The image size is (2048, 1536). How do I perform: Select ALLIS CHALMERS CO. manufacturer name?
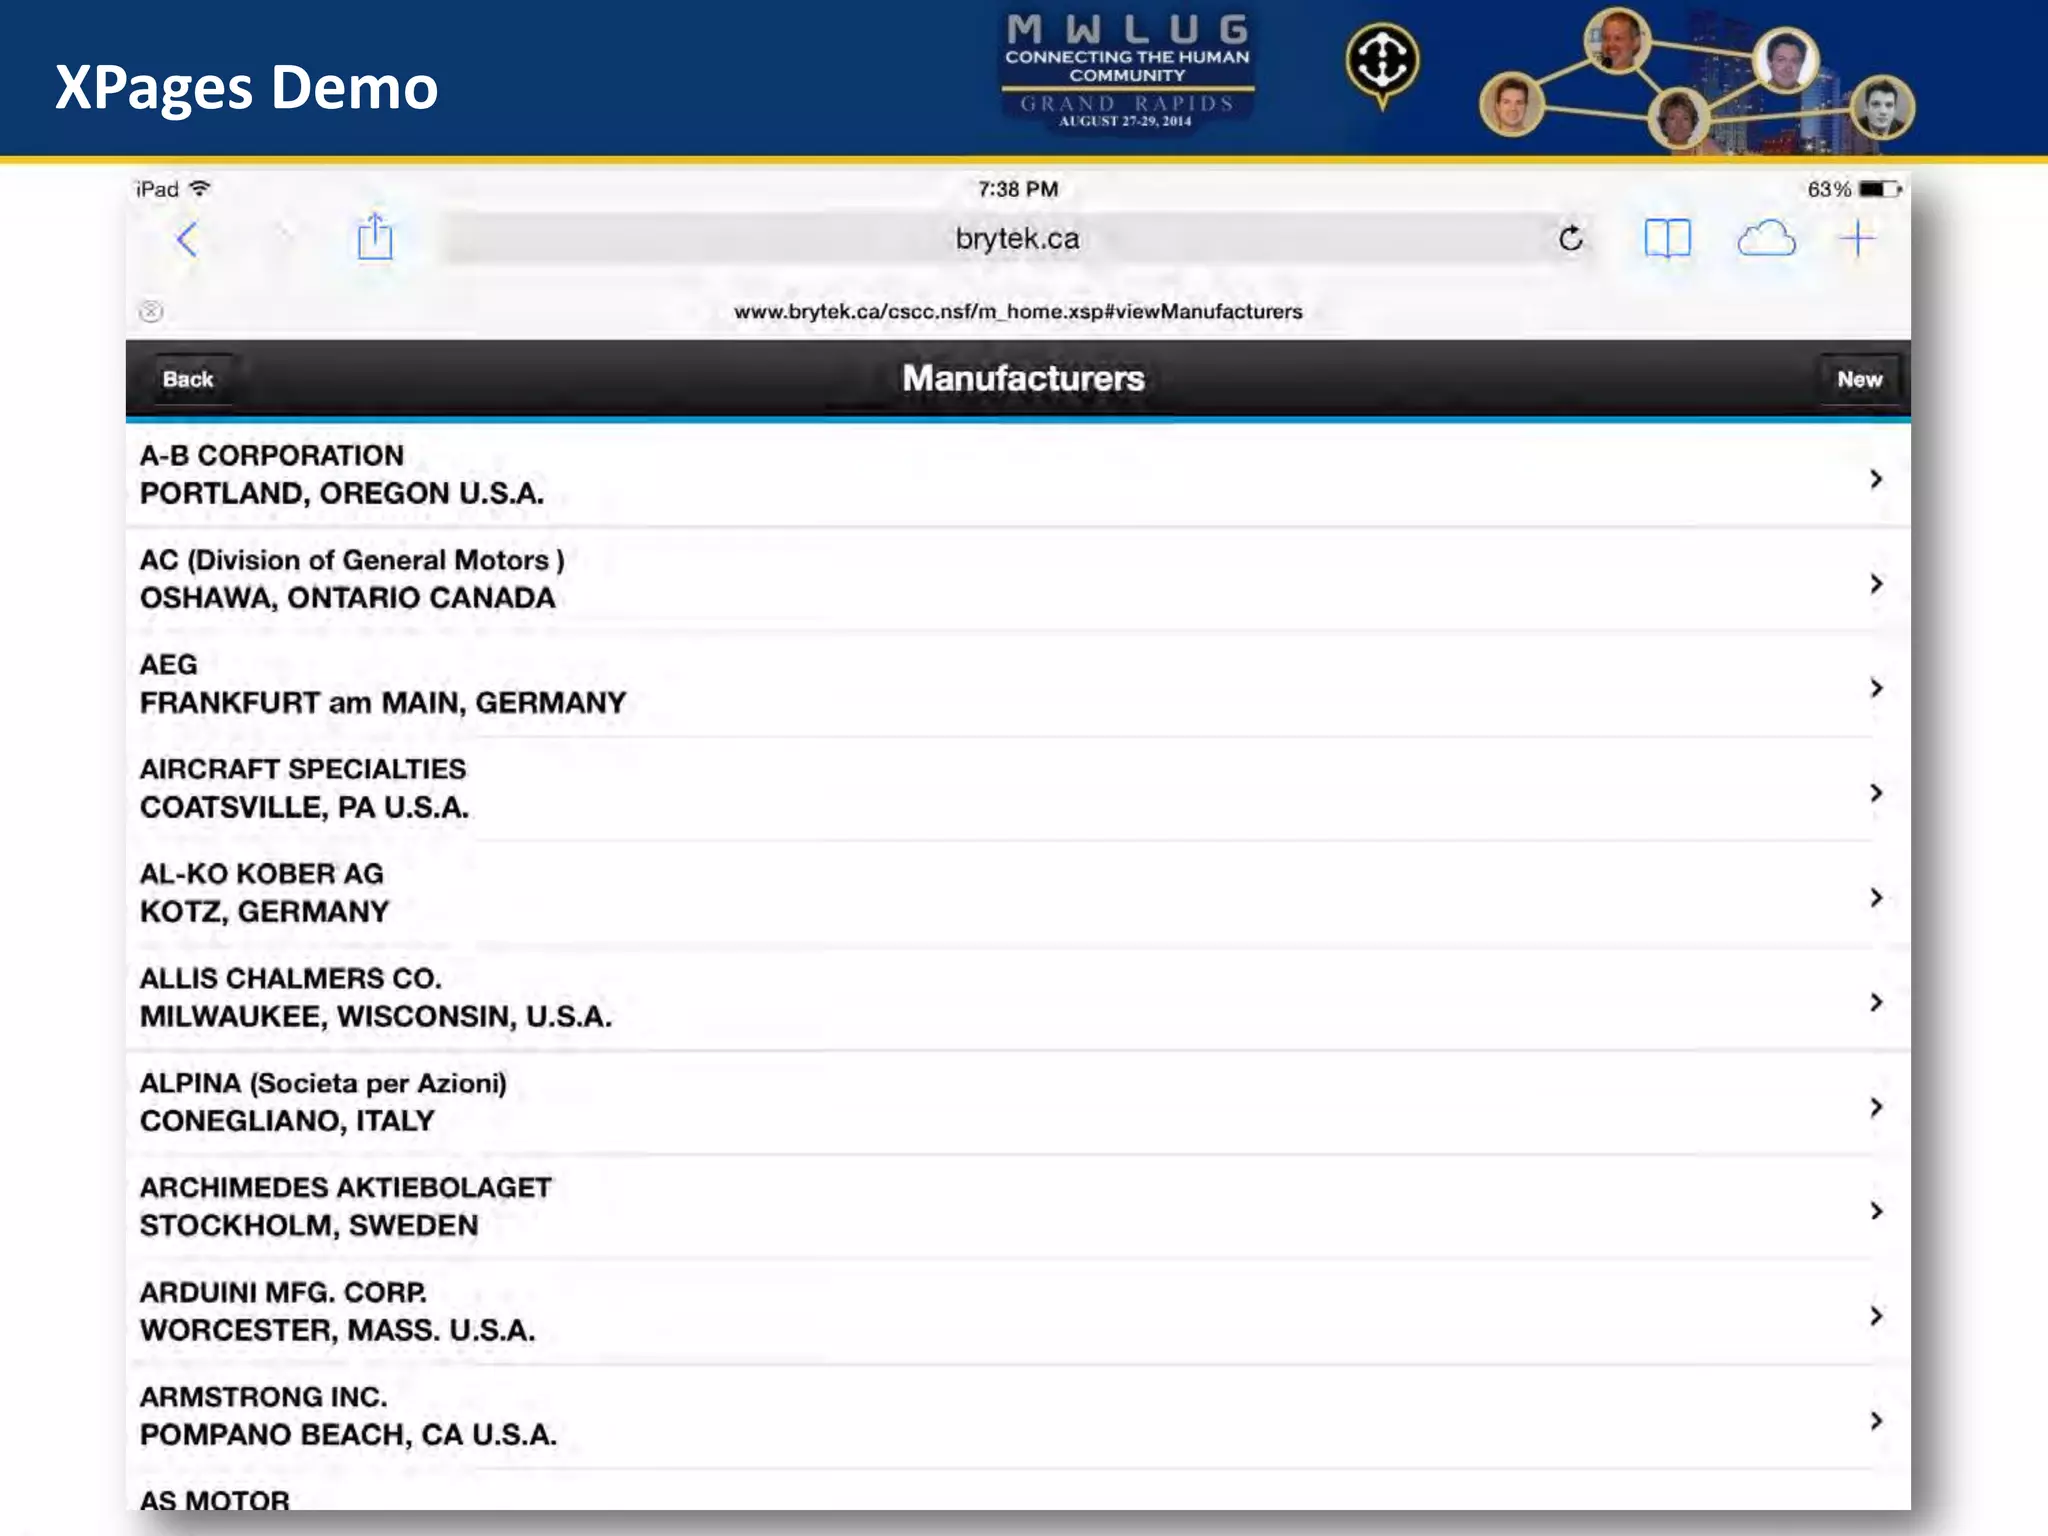[290, 978]
